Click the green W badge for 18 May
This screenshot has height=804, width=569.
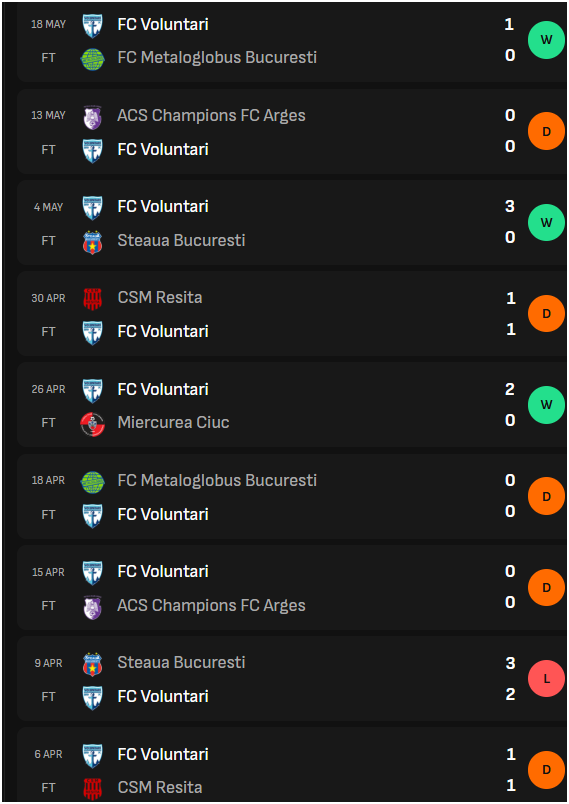tap(546, 40)
